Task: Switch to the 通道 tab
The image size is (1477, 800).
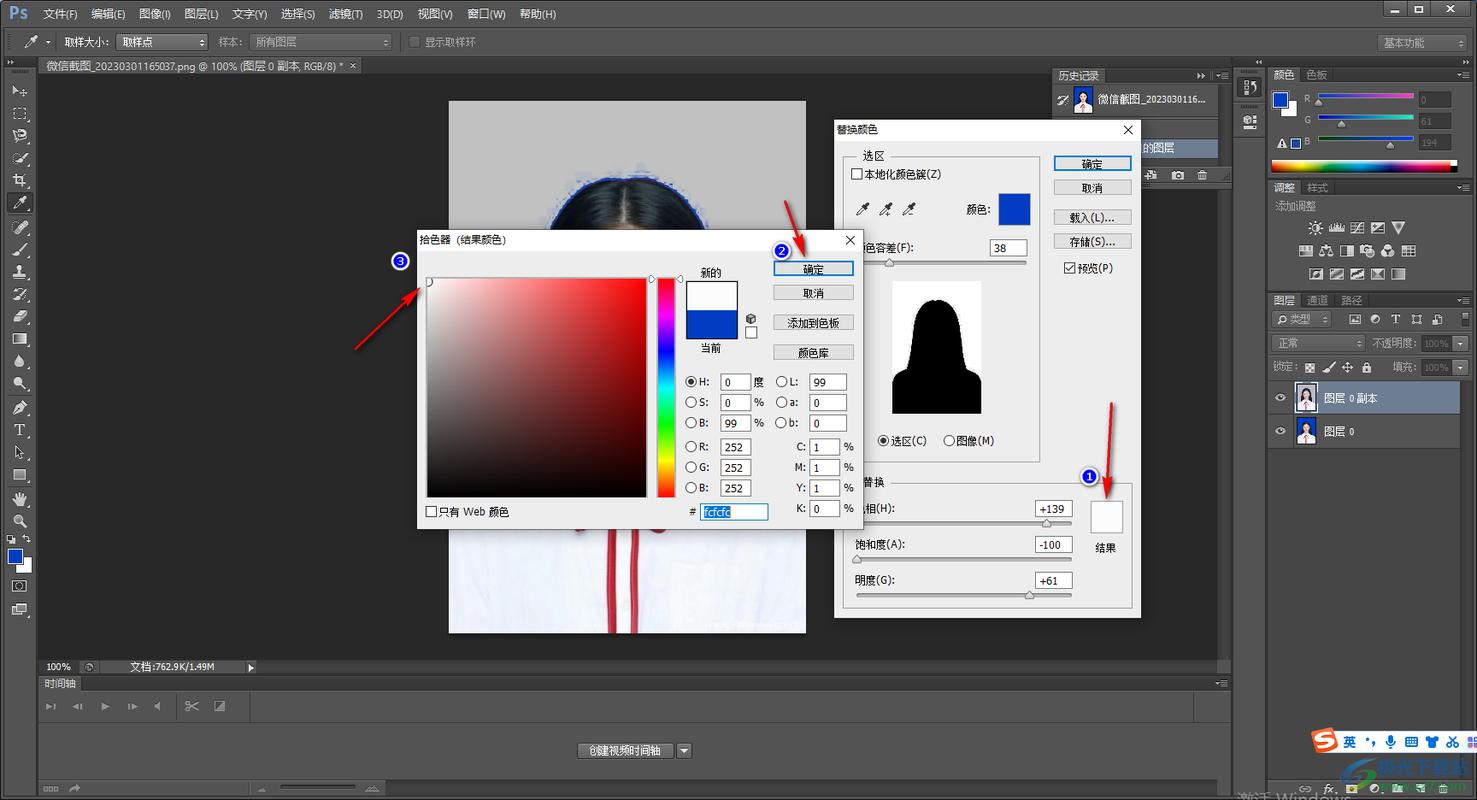Action: pyautogui.click(x=1318, y=300)
